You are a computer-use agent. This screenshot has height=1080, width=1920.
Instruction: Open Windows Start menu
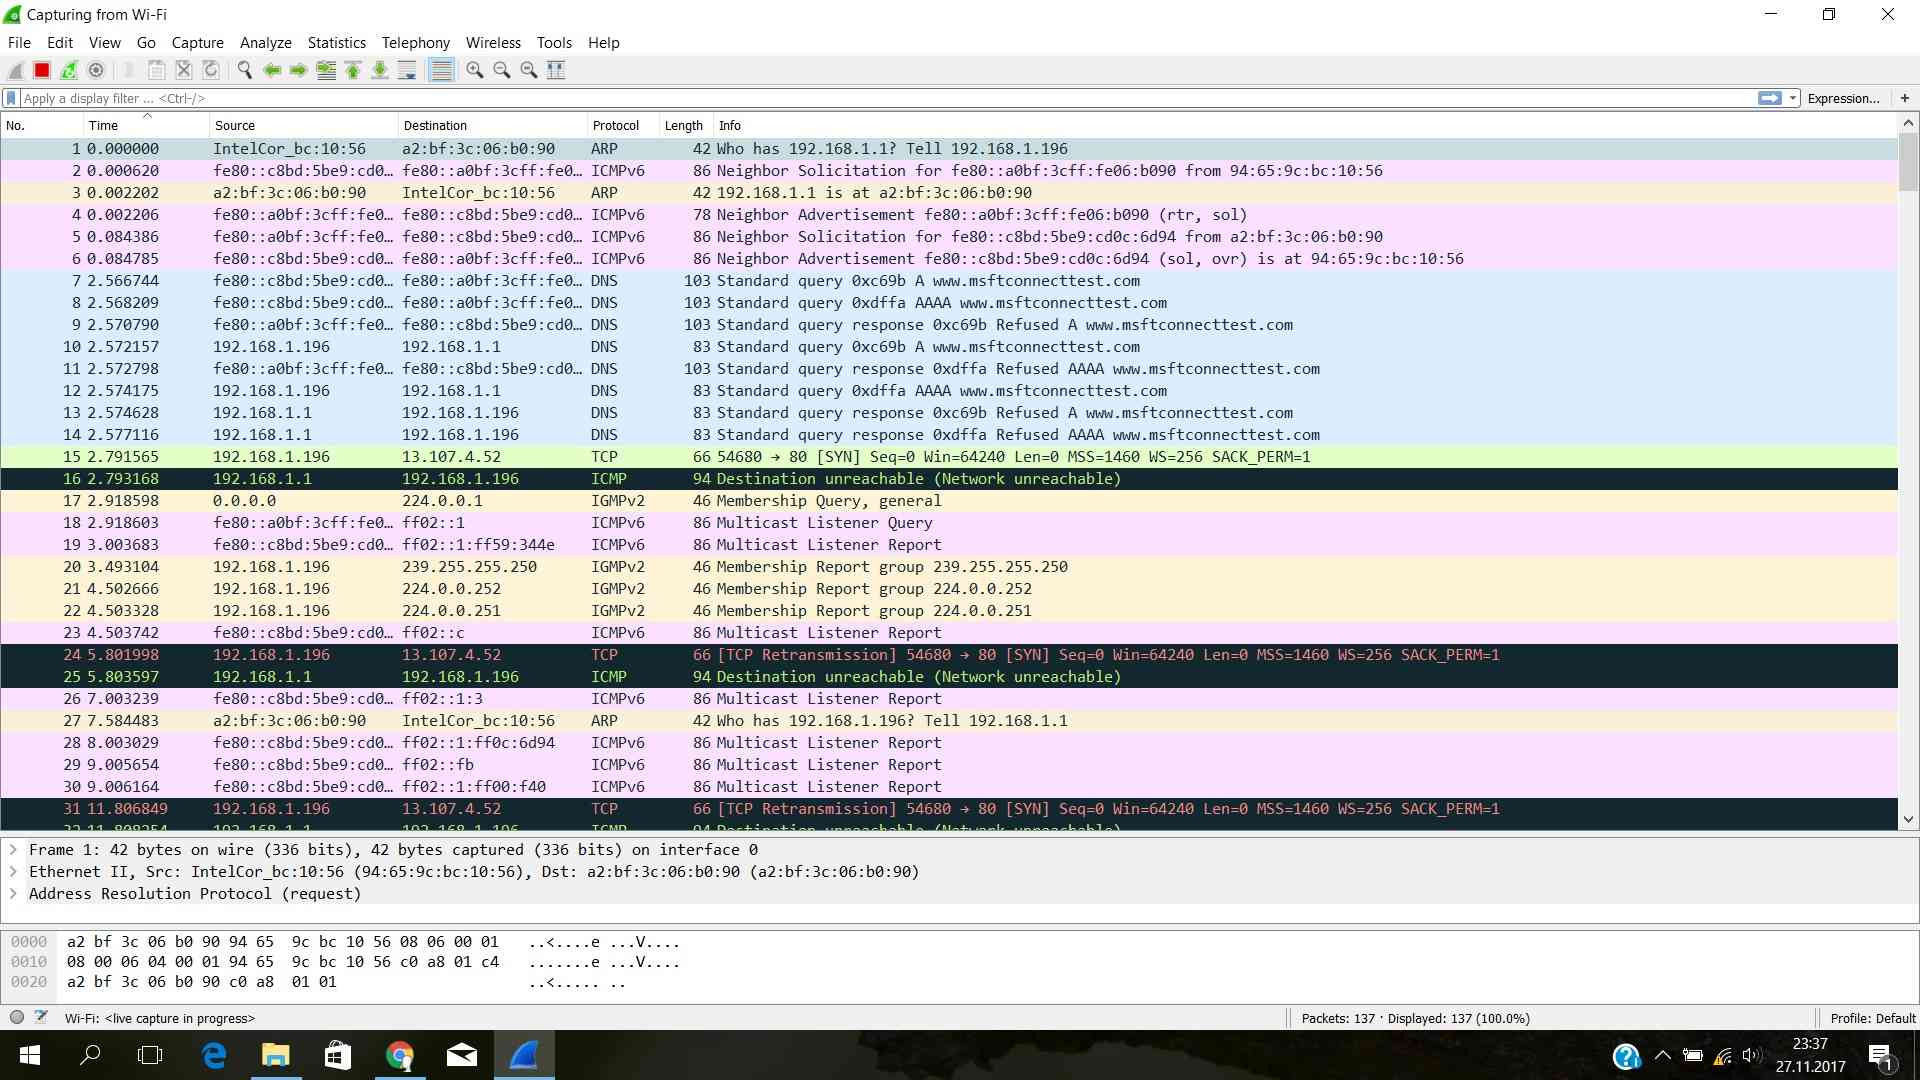click(x=29, y=1055)
